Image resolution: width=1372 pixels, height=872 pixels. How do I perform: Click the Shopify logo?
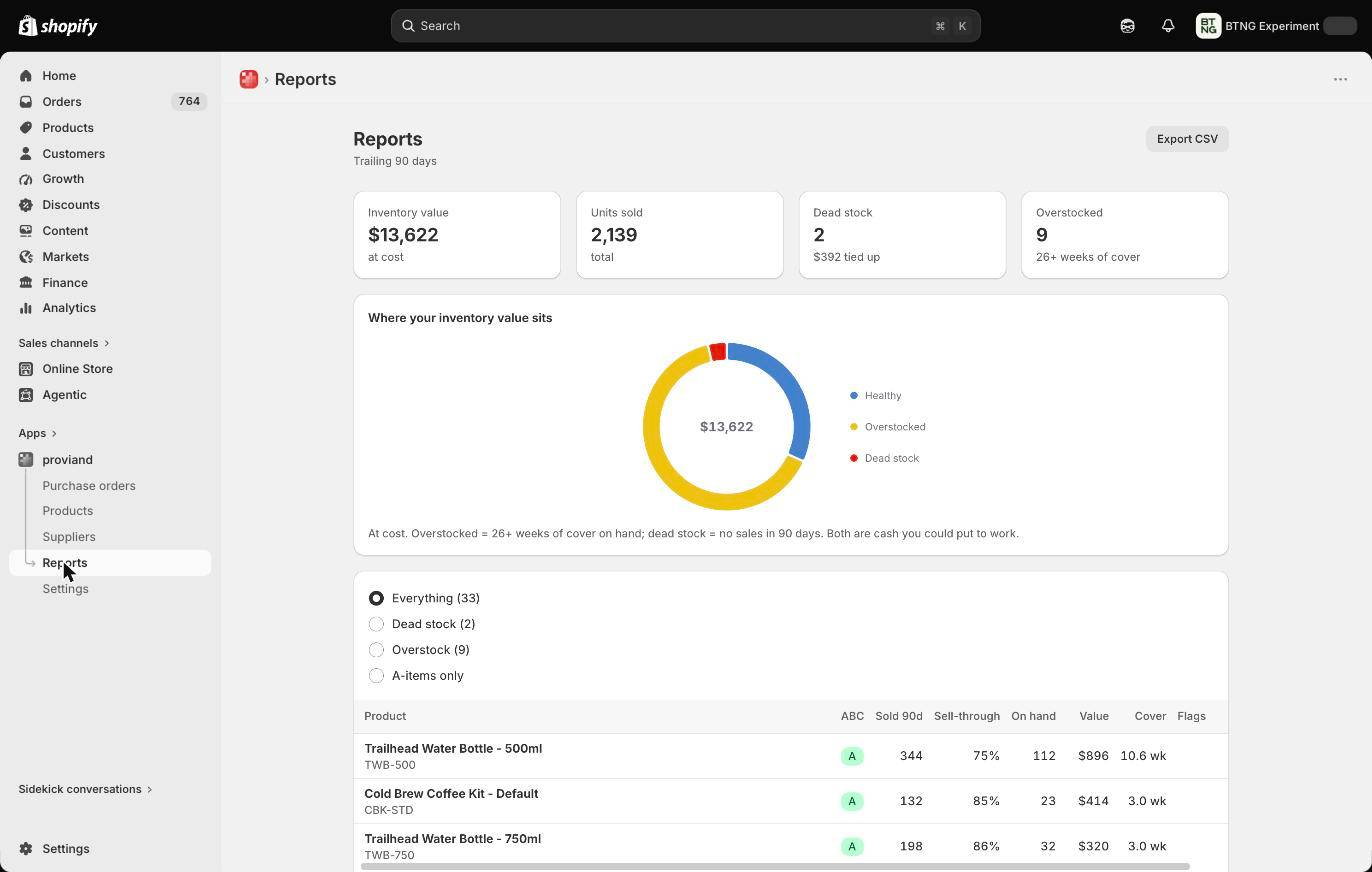[58, 26]
